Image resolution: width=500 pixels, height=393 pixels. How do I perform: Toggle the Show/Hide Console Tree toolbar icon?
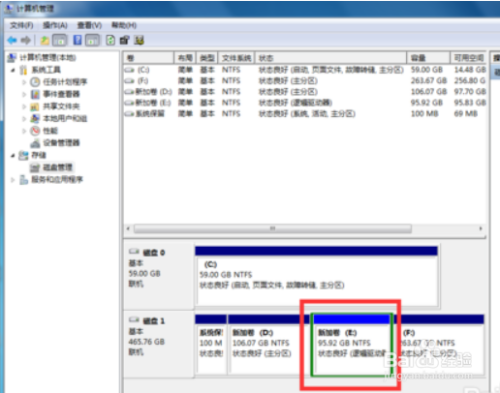click(60, 40)
